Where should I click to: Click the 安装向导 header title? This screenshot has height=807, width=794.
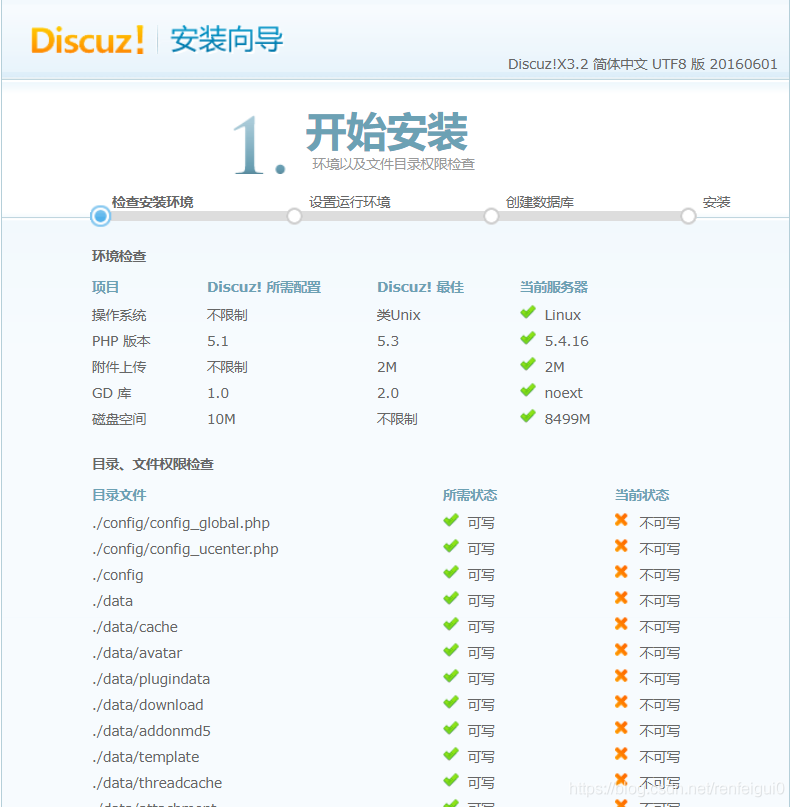click(226, 39)
